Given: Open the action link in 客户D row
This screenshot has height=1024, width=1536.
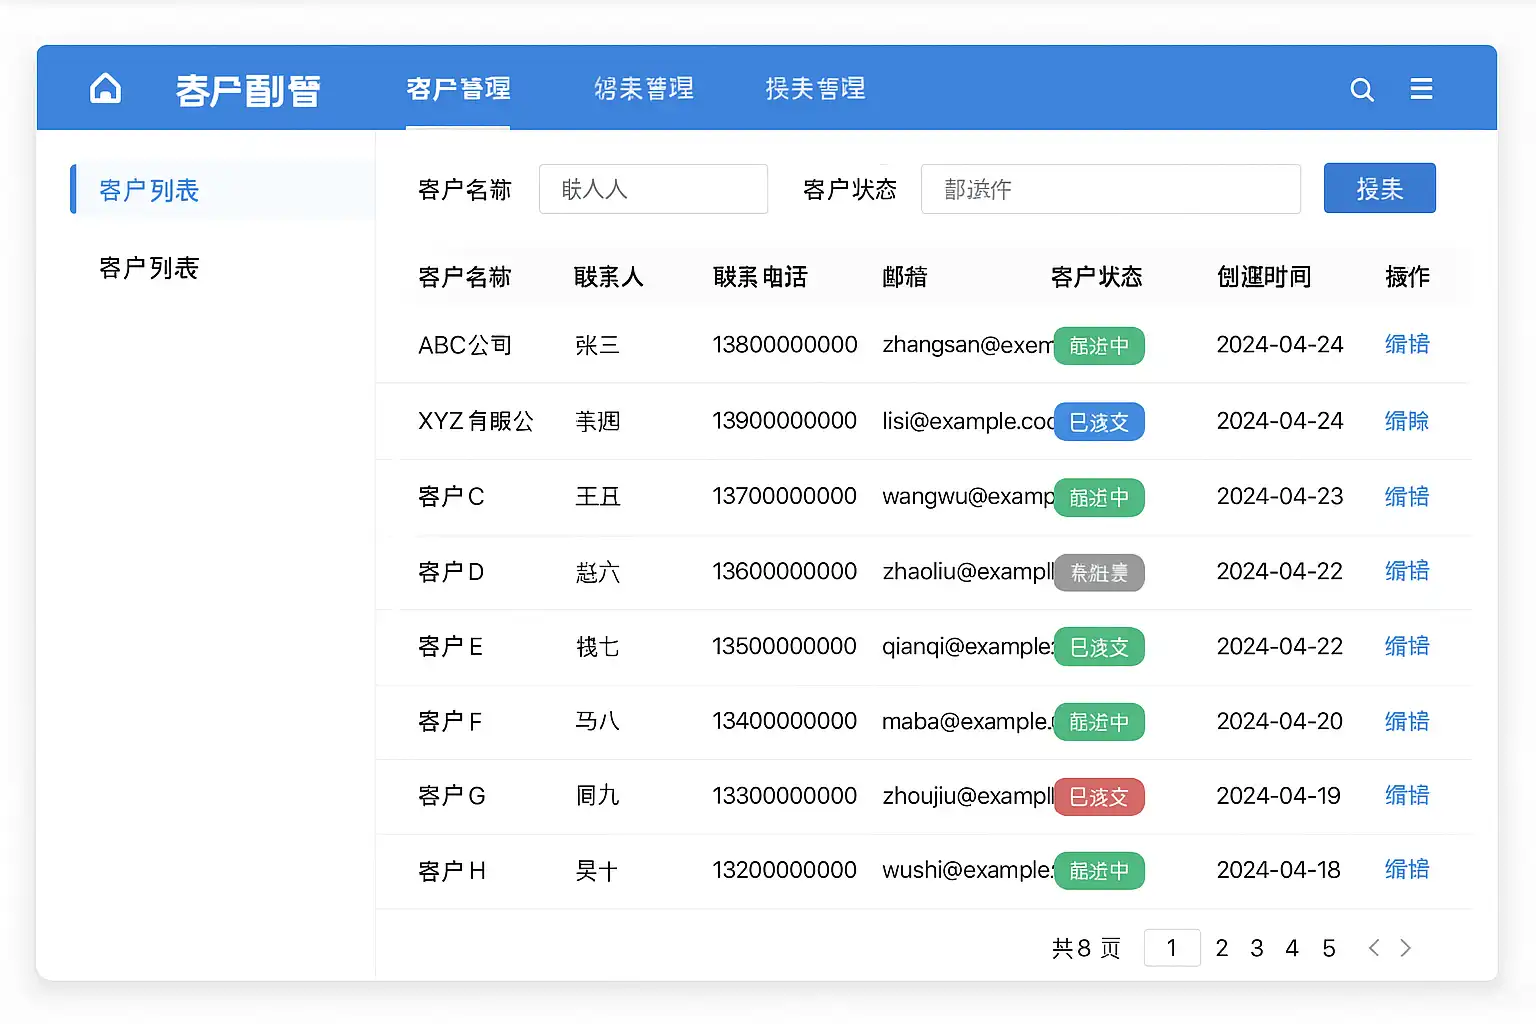Looking at the screenshot, I should tap(1406, 571).
